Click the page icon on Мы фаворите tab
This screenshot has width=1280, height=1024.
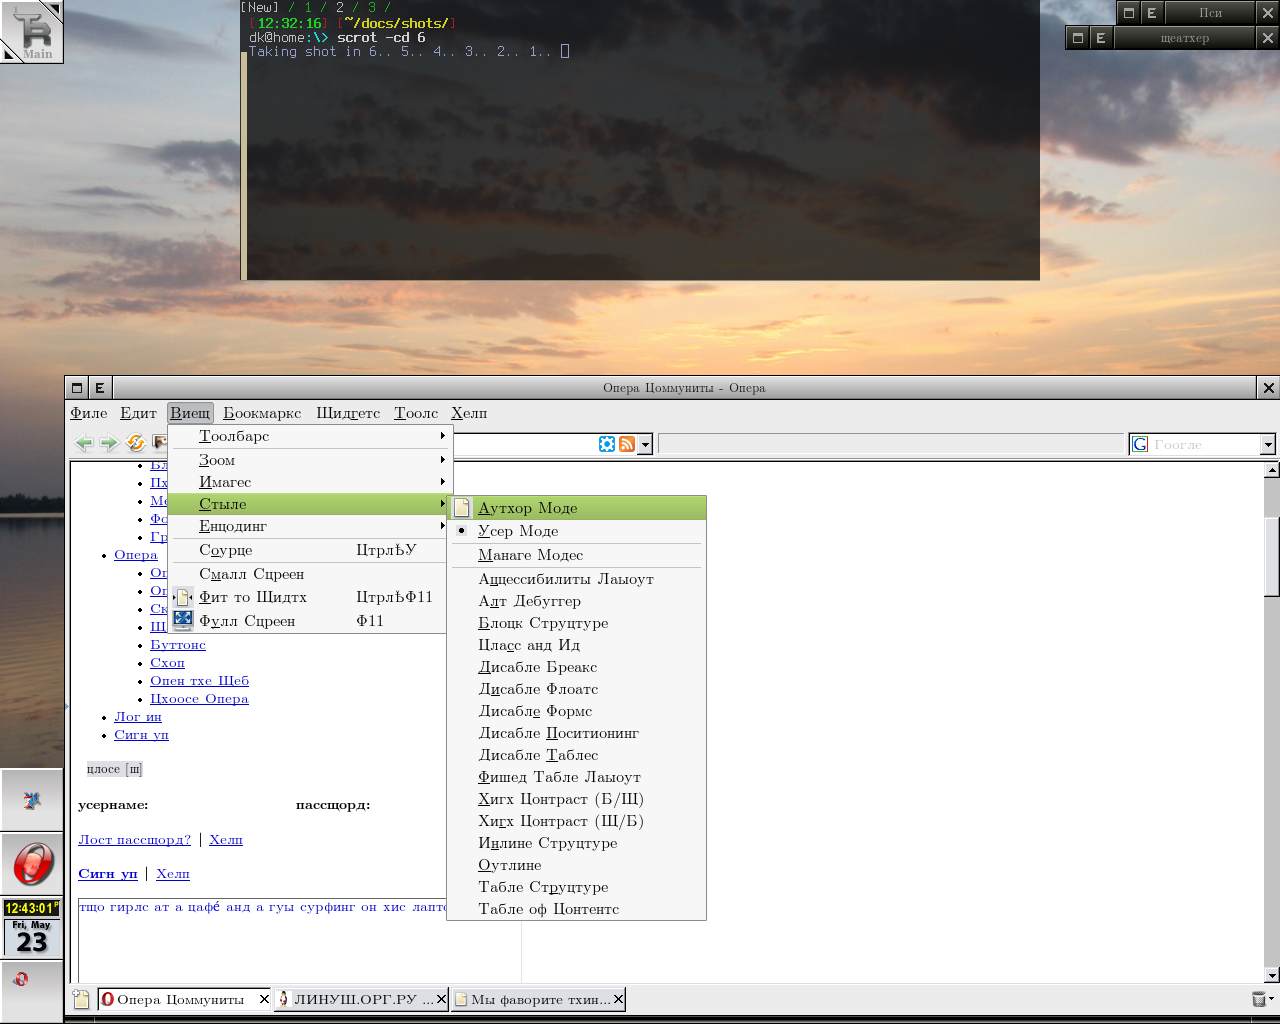461,999
